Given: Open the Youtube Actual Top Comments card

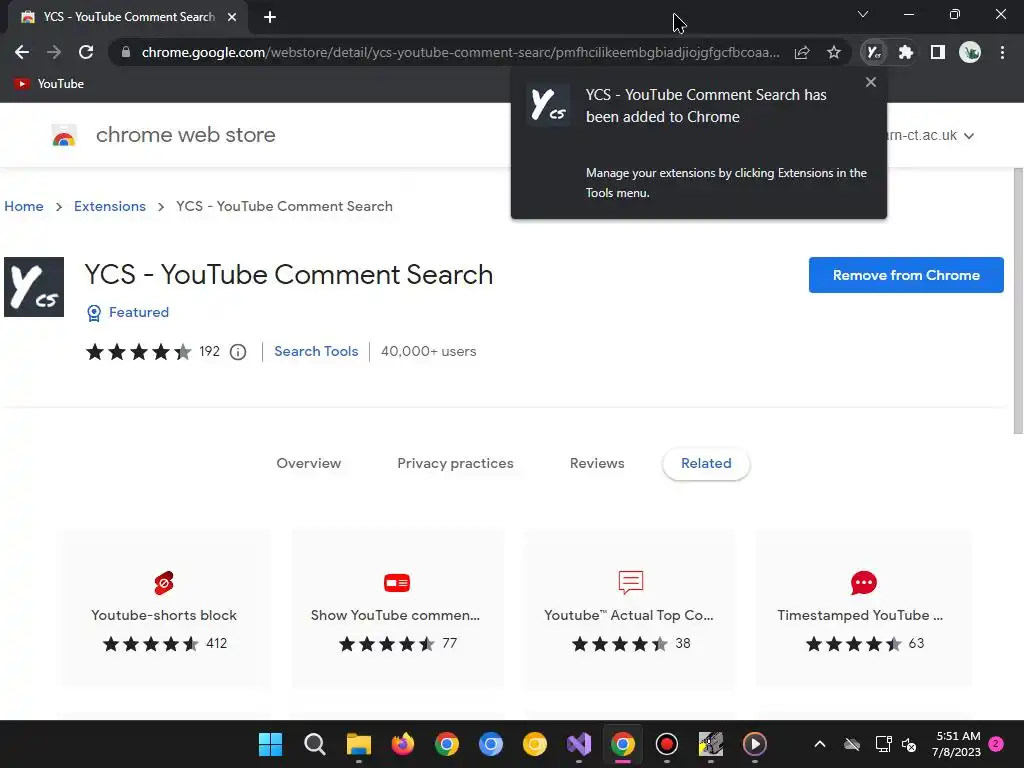Looking at the screenshot, I should click(x=630, y=608).
